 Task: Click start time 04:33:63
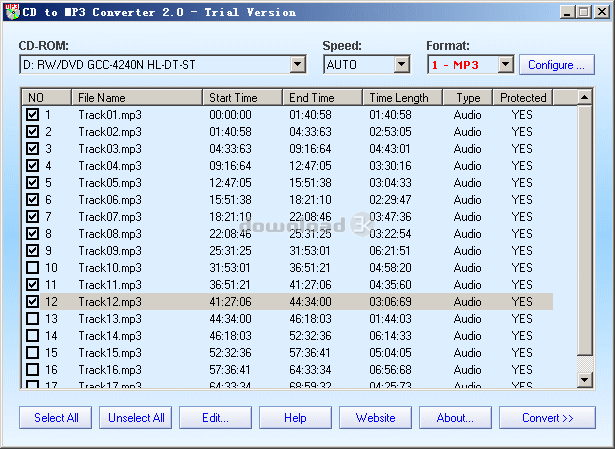[230, 149]
